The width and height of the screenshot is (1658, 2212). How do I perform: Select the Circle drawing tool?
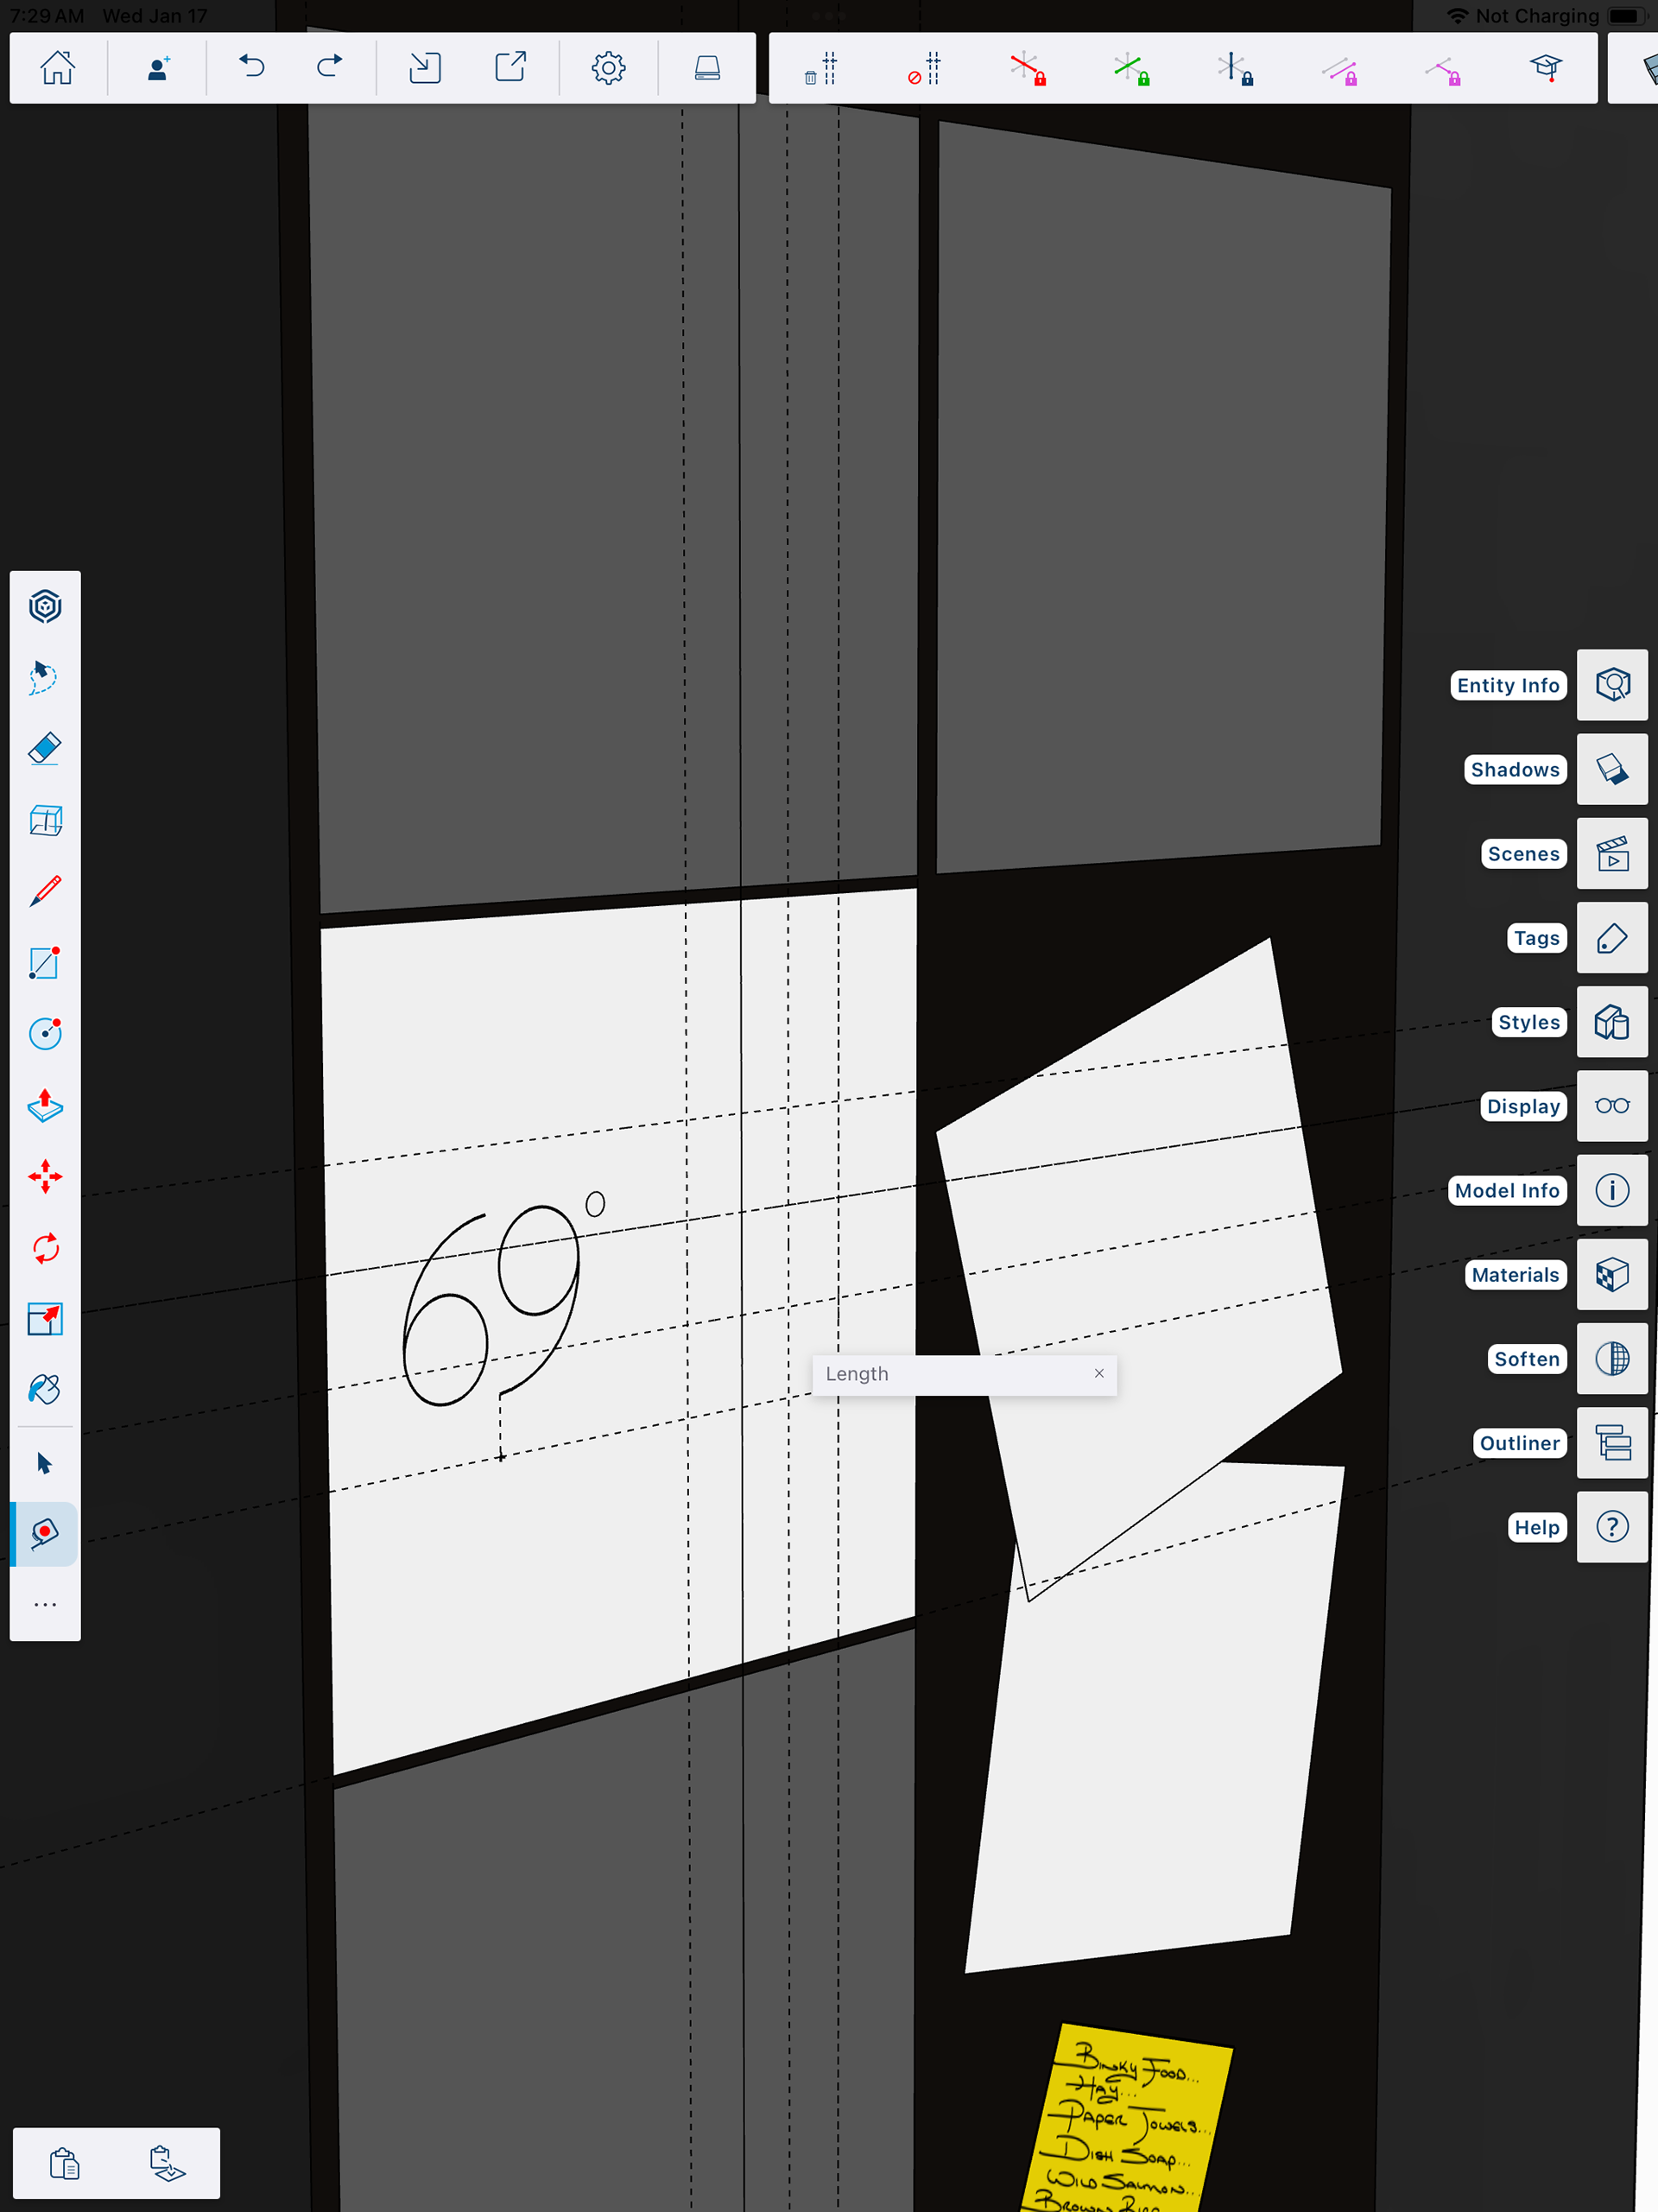45,1033
